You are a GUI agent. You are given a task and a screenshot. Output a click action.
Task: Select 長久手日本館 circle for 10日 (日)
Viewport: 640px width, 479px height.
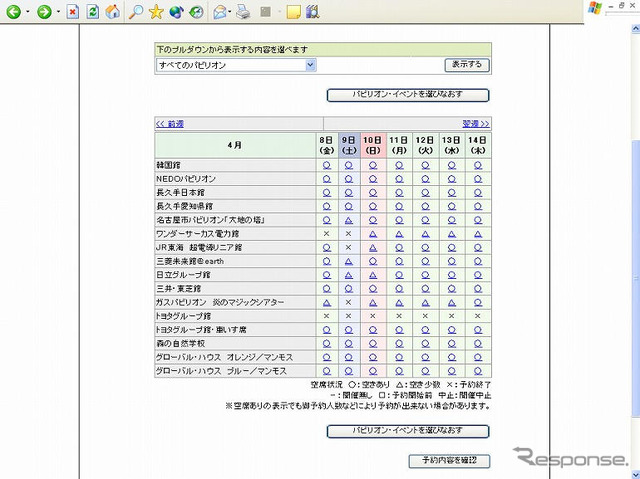pos(373,193)
